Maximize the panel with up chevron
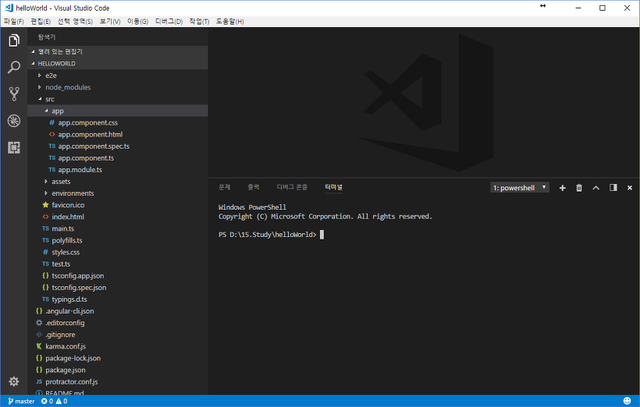Screen dimensions: 640x407 click(596, 188)
